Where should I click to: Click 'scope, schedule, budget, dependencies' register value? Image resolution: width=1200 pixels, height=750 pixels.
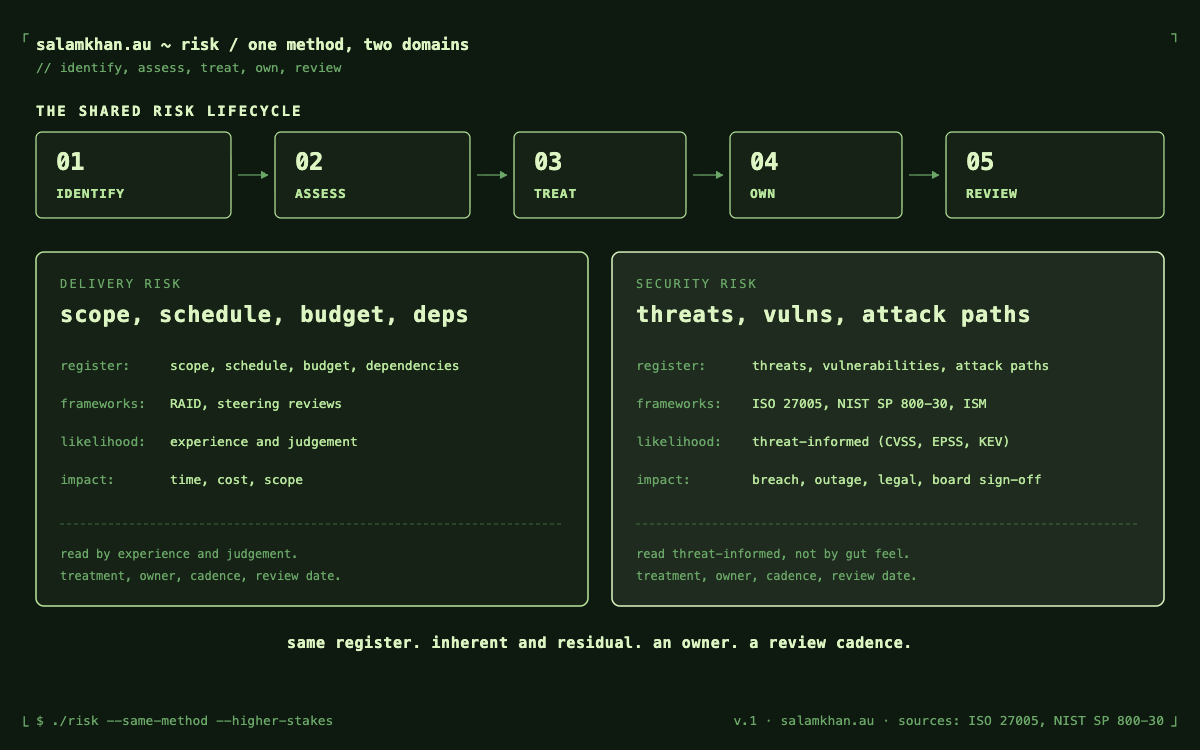point(315,366)
